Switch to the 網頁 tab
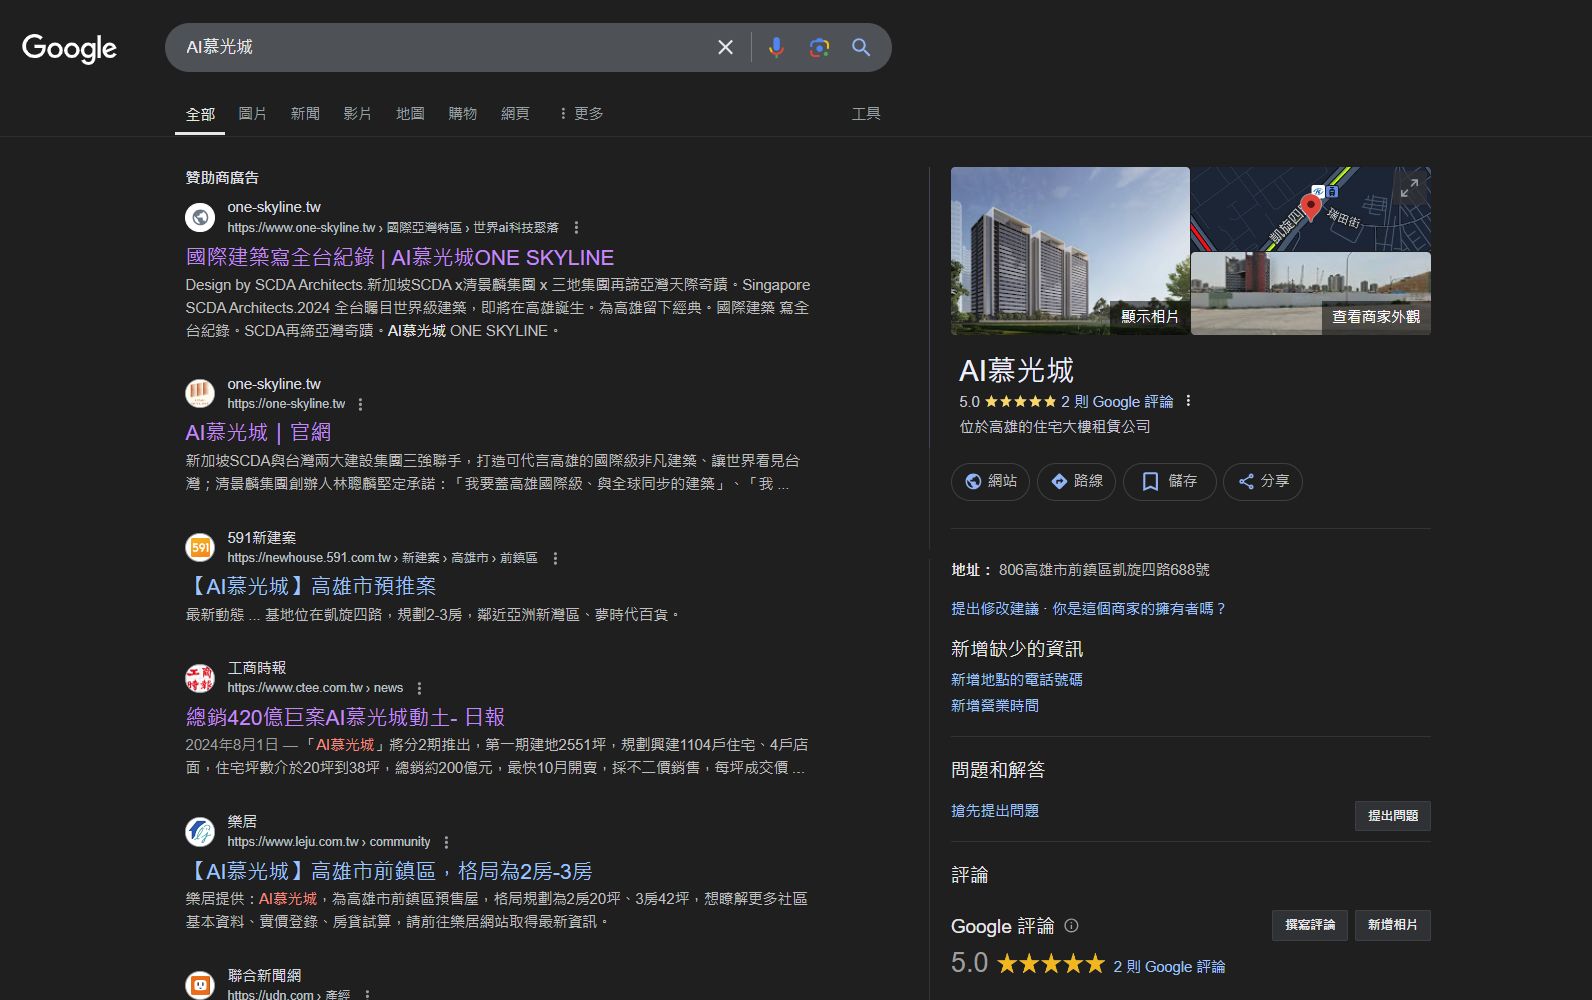This screenshot has height=1000, width=1592. coord(515,114)
